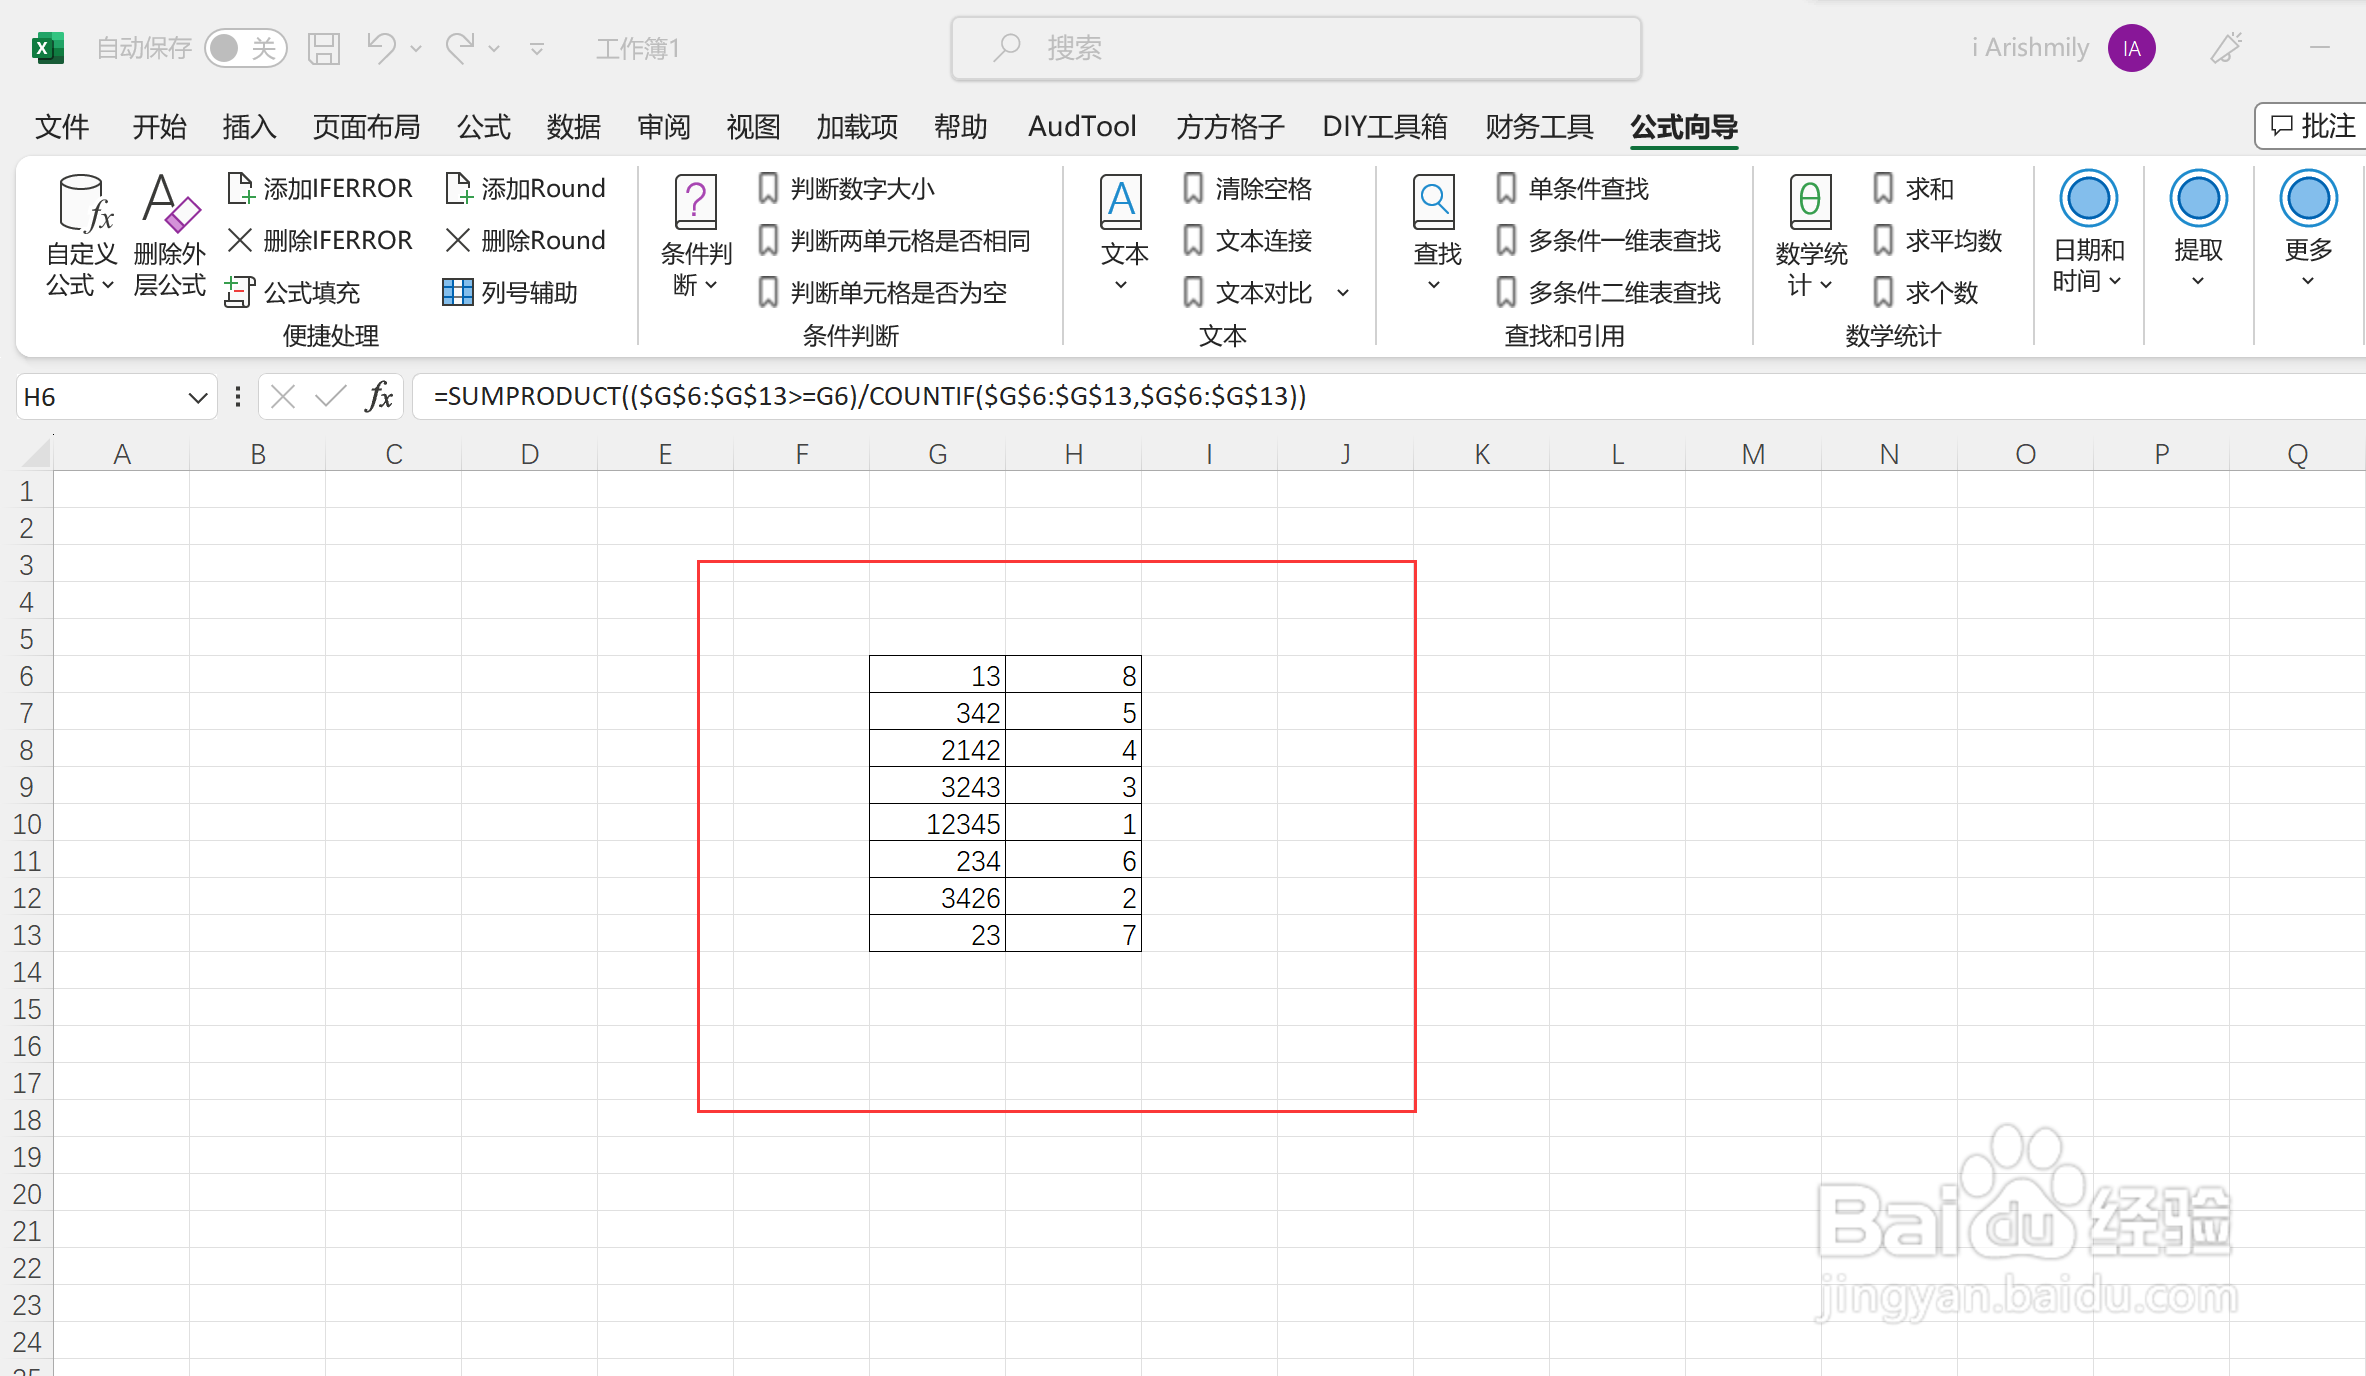Select cell G10 containing 12345

click(937, 824)
